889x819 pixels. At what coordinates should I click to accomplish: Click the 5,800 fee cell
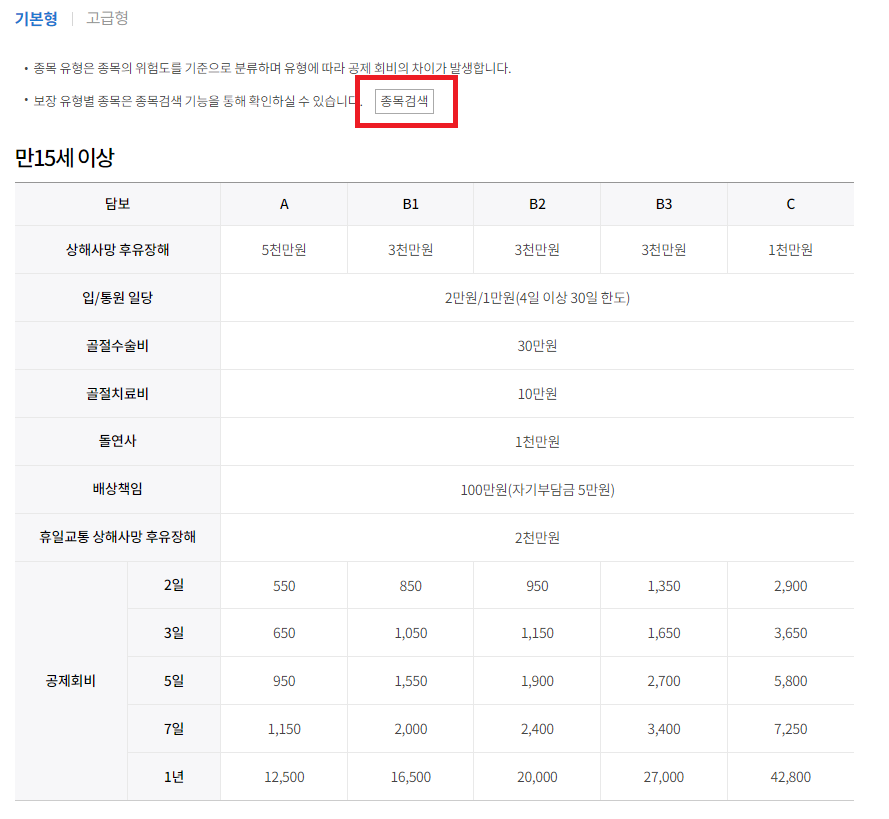click(x=790, y=681)
